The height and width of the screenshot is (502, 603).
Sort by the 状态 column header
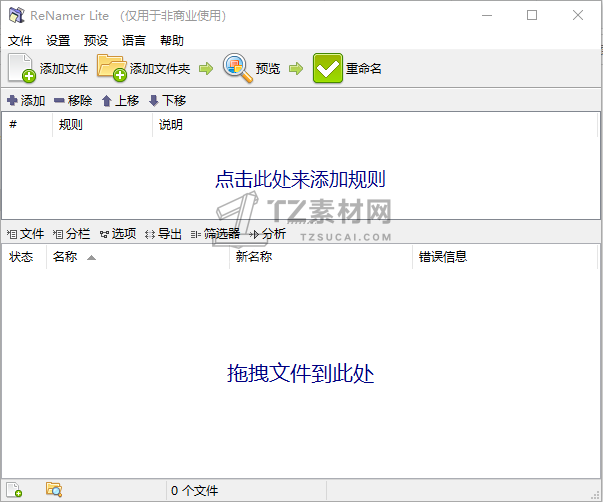pos(25,257)
